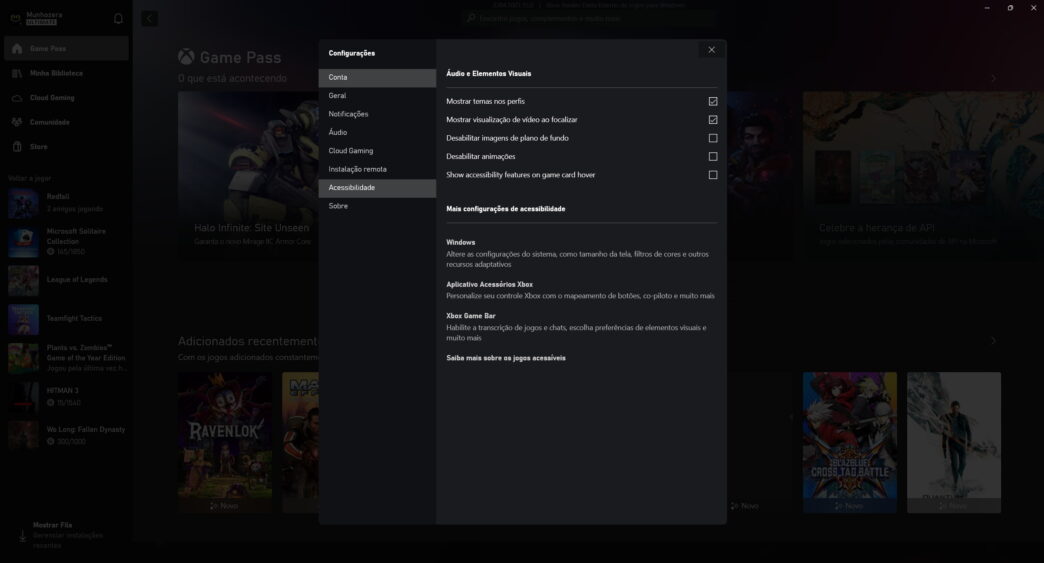Open League of Legends in the recent list
1044x563 pixels.
tap(67, 280)
